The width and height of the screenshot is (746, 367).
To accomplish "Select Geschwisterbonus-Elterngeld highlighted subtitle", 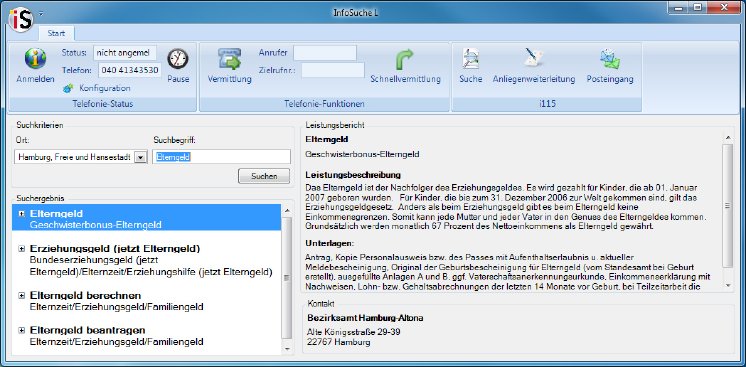I will (x=96, y=225).
